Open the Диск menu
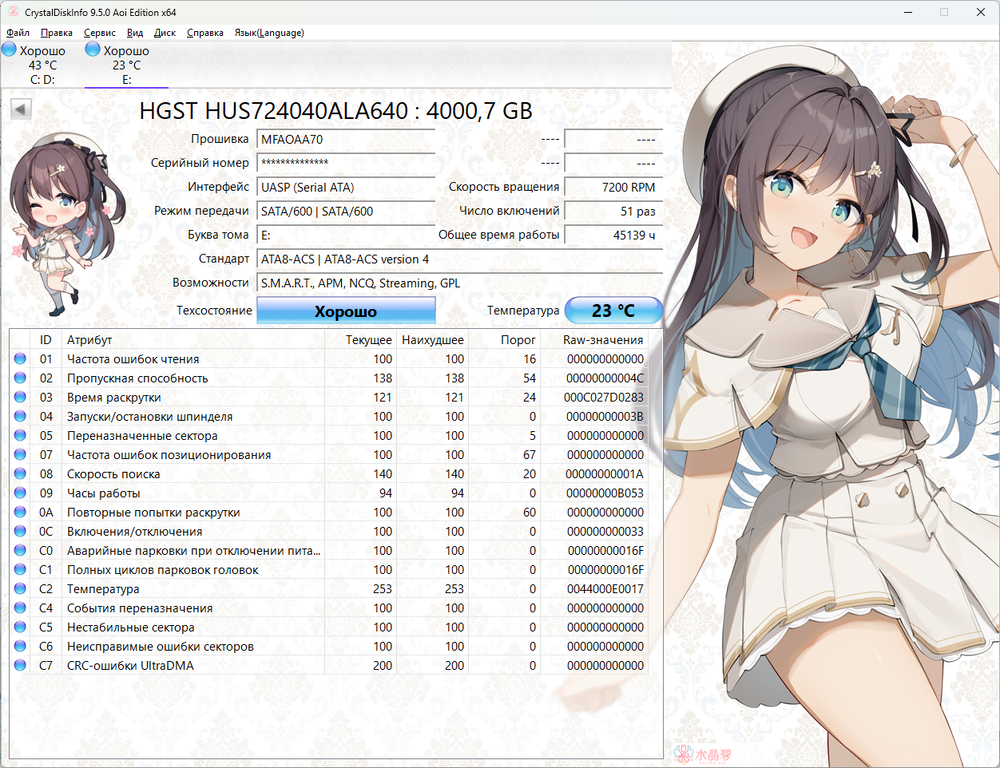Viewport: 1000px width, 768px height. [x=165, y=32]
